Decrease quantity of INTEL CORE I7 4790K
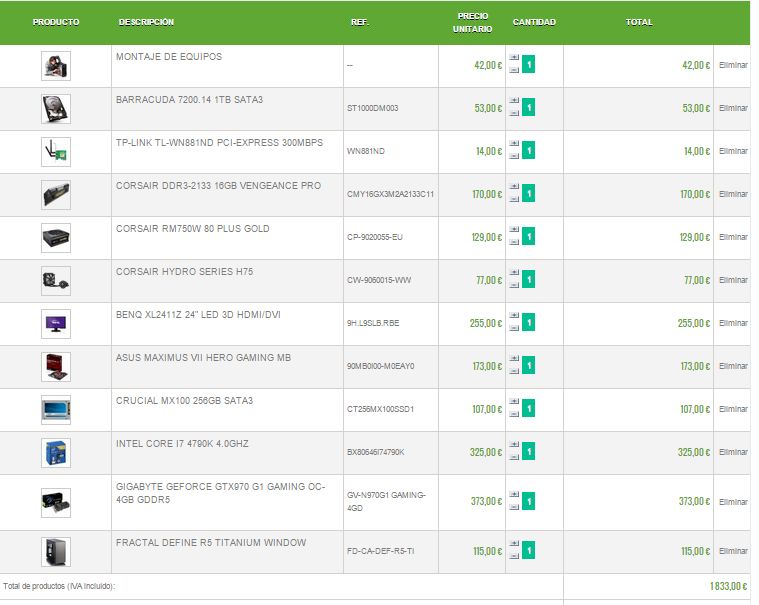This screenshot has width=759, height=605. (x=514, y=458)
